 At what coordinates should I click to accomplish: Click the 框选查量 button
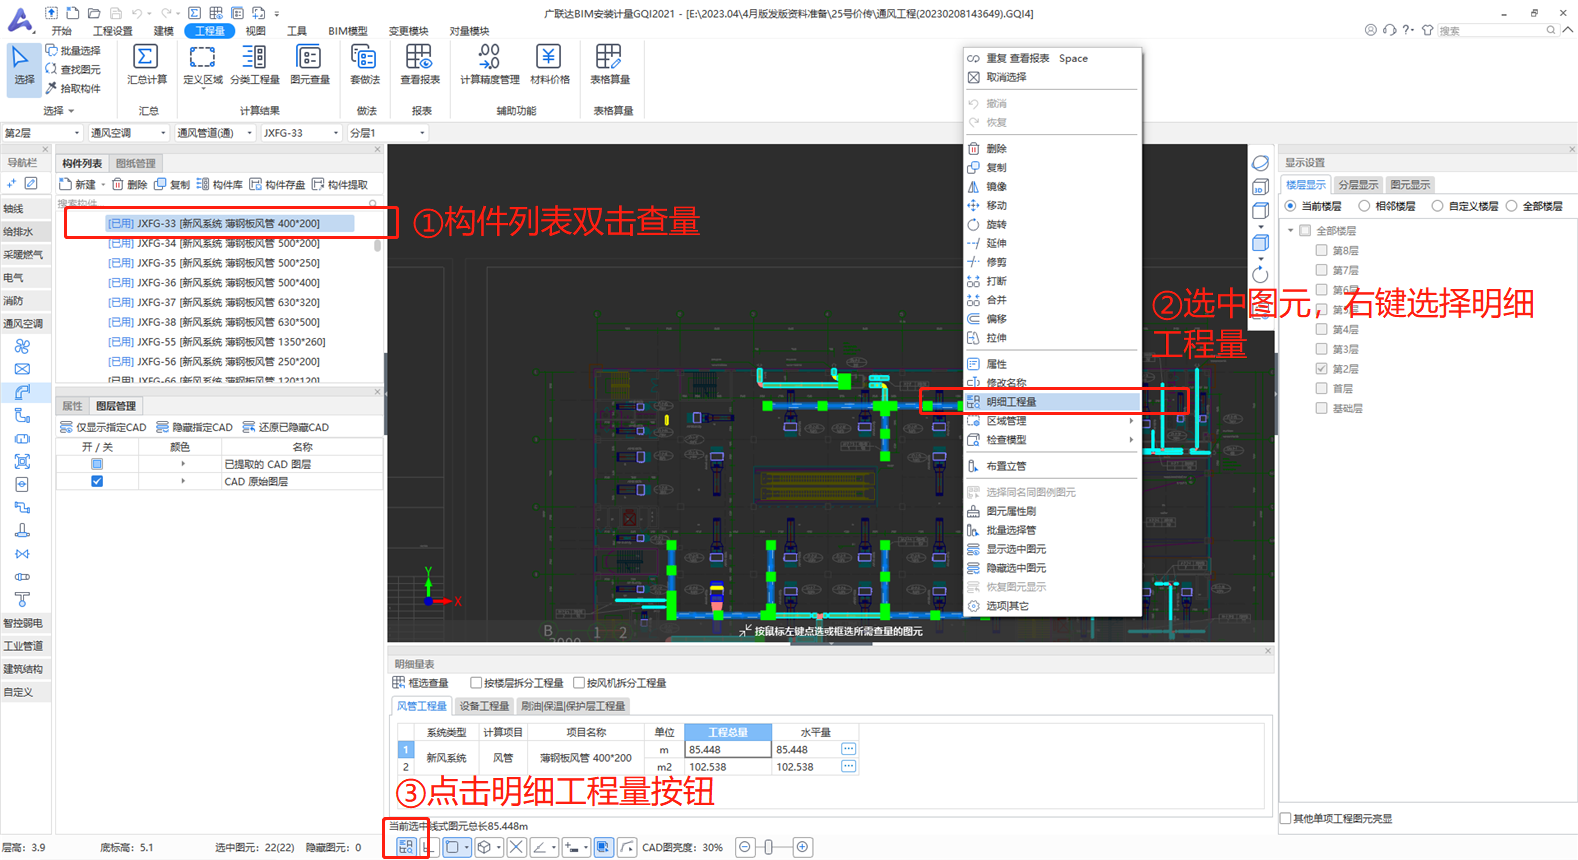420,683
